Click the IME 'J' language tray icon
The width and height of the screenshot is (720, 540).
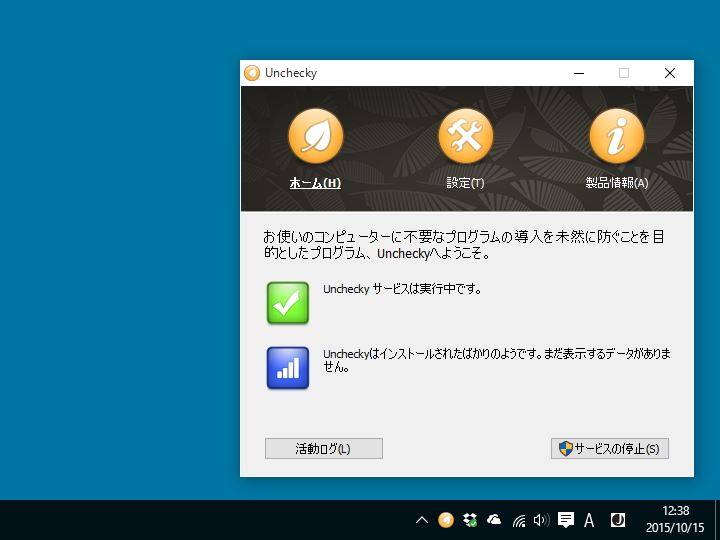point(618,520)
